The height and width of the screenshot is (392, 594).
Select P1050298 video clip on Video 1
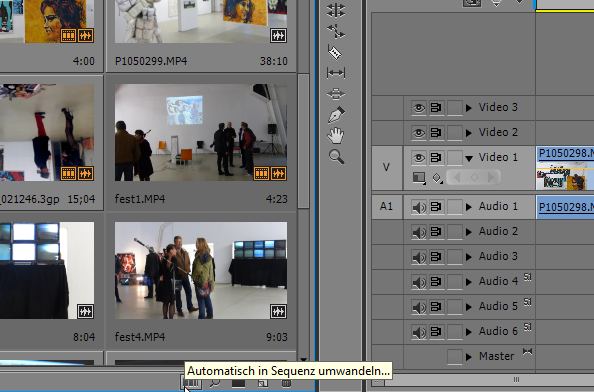coord(565,168)
